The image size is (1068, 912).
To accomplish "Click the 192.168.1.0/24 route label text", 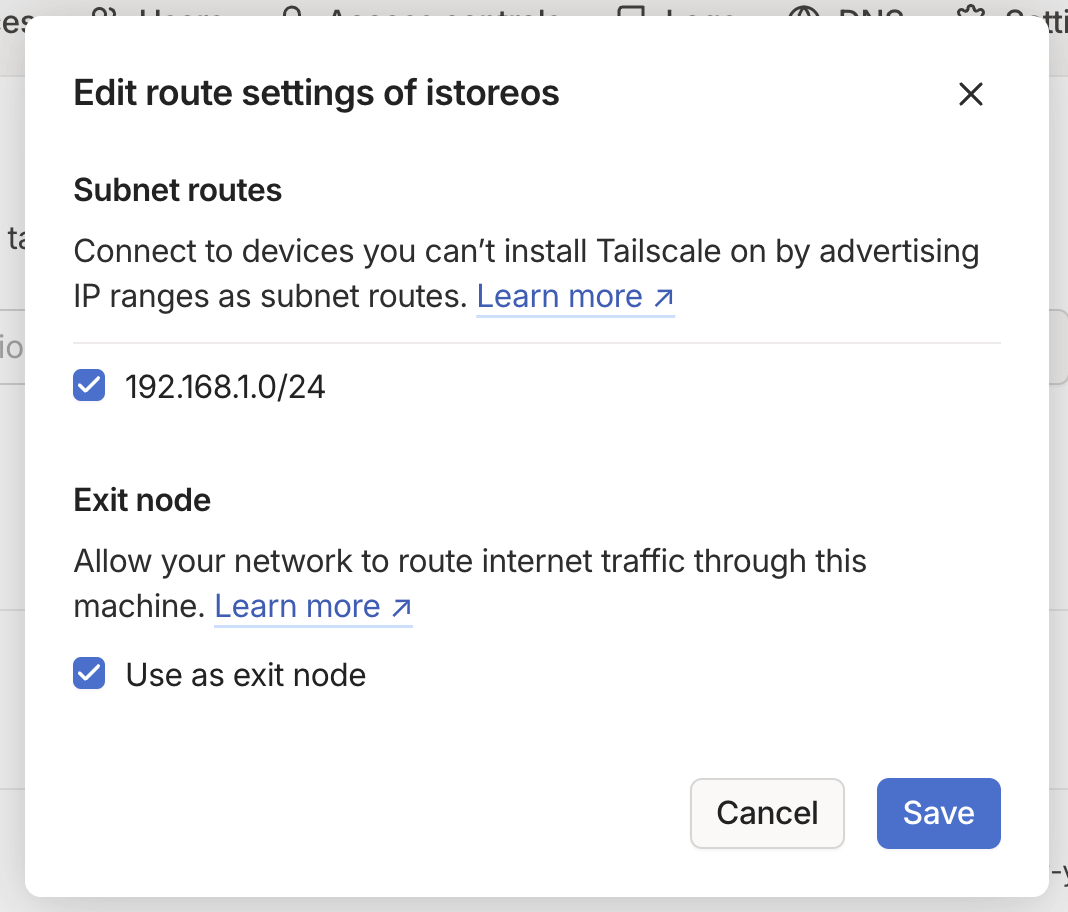I will pyautogui.click(x=225, y=387).
